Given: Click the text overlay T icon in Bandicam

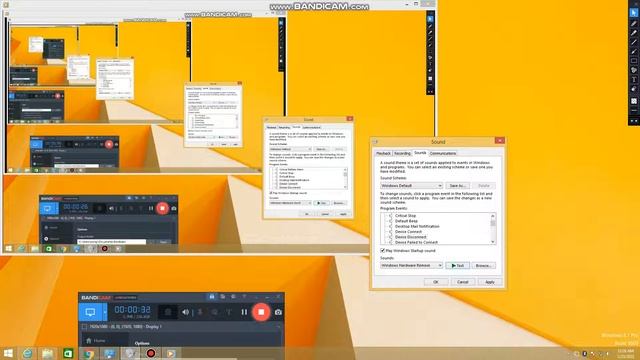Looking at the screenshot, I should (229, 312).
